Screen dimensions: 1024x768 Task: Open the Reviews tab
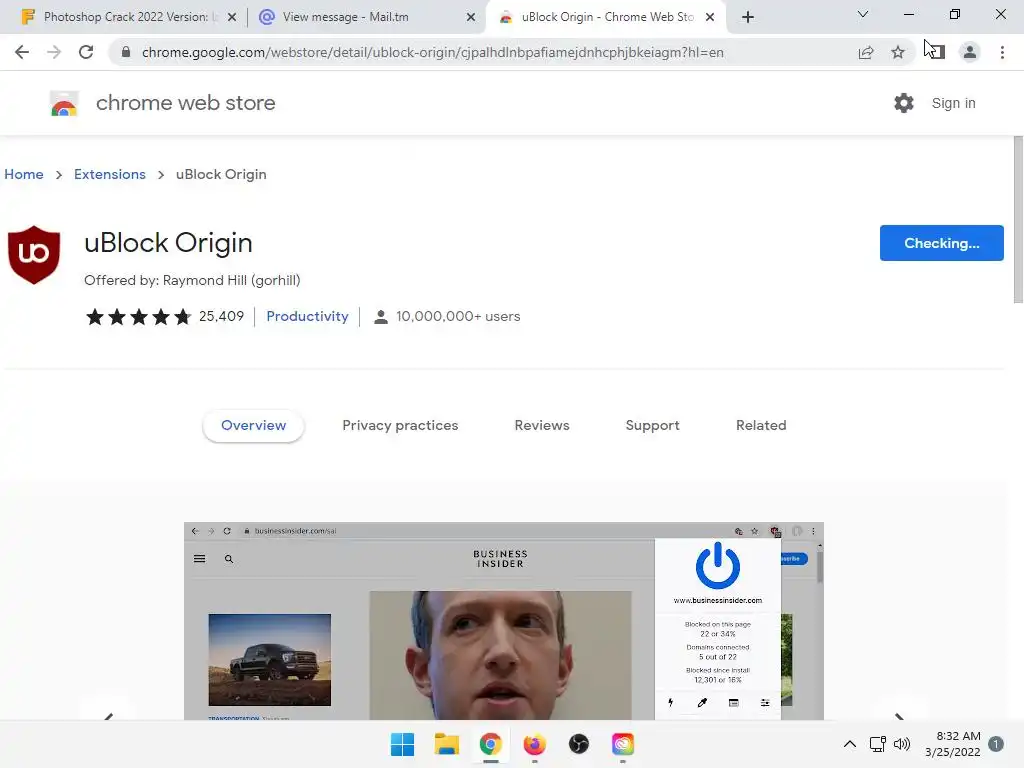[x=542, y=425]
